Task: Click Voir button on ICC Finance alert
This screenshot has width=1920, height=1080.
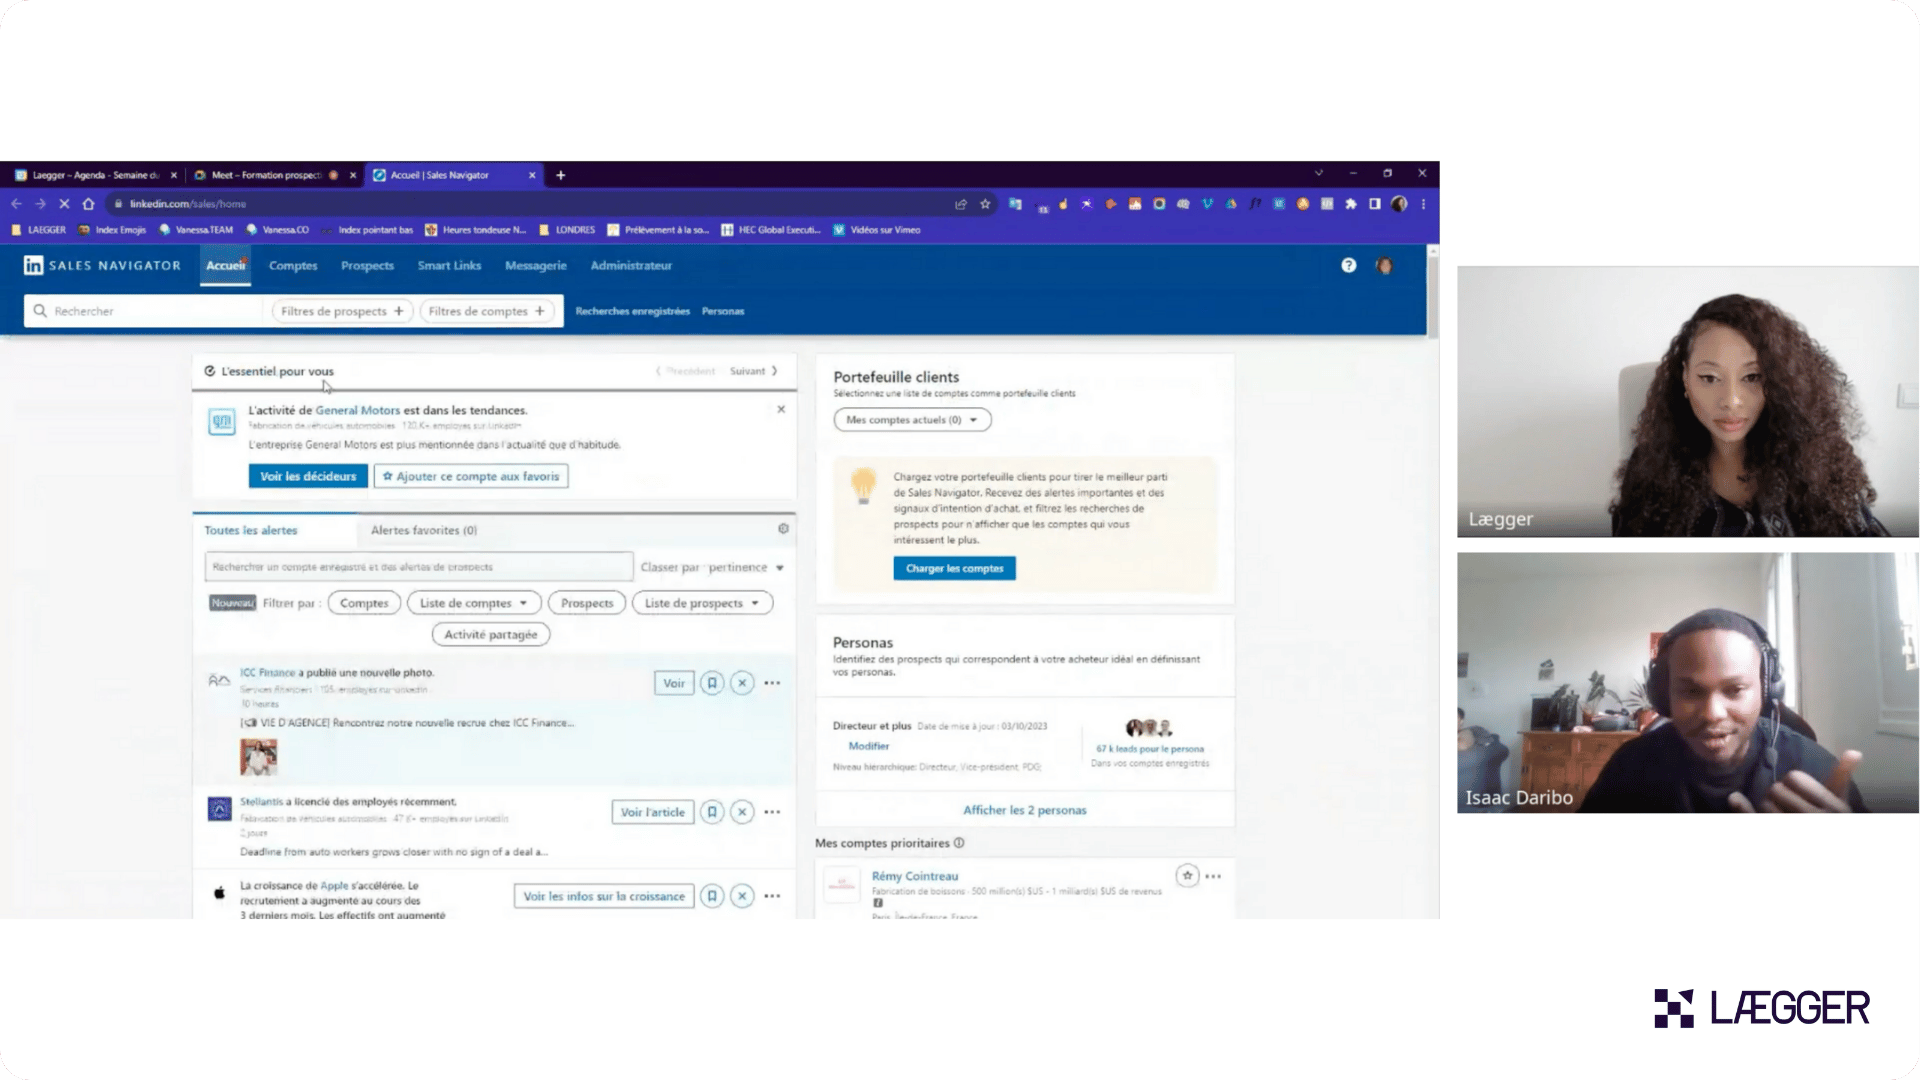Action: [674, 683]
